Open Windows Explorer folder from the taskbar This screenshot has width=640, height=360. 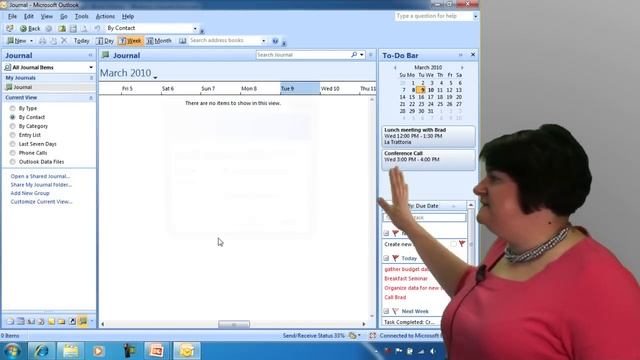pyautogui.click(x=70, y=351)
